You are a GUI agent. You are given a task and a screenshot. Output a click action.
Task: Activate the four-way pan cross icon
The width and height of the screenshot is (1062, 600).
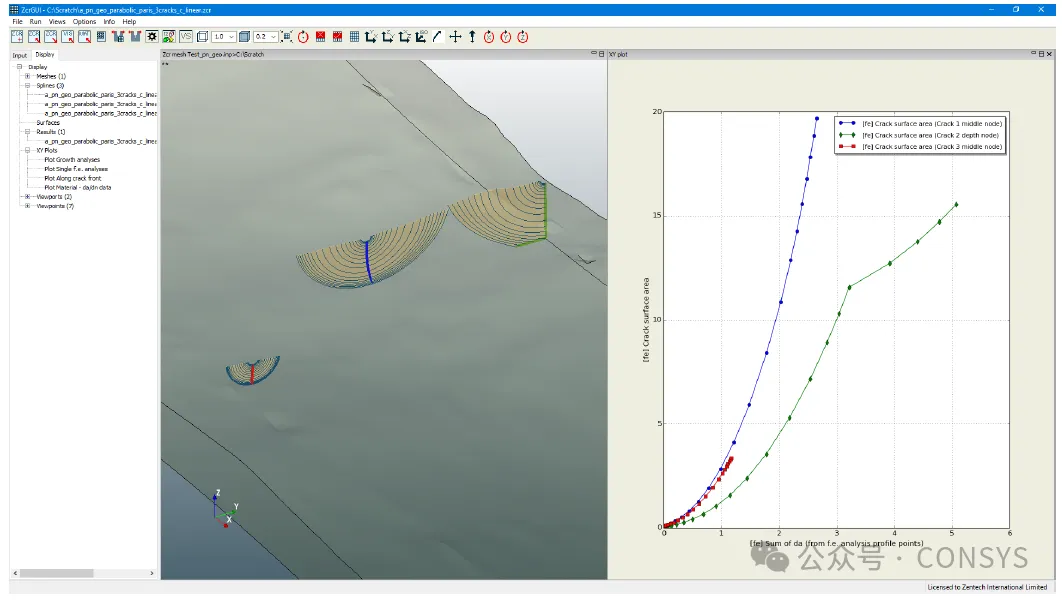click(455, 37)
